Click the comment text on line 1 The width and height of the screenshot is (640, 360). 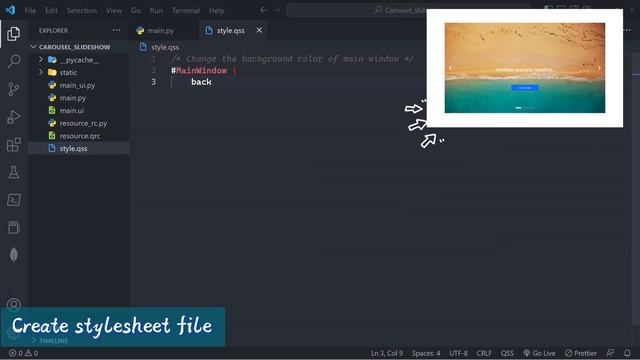pos(293,59)
